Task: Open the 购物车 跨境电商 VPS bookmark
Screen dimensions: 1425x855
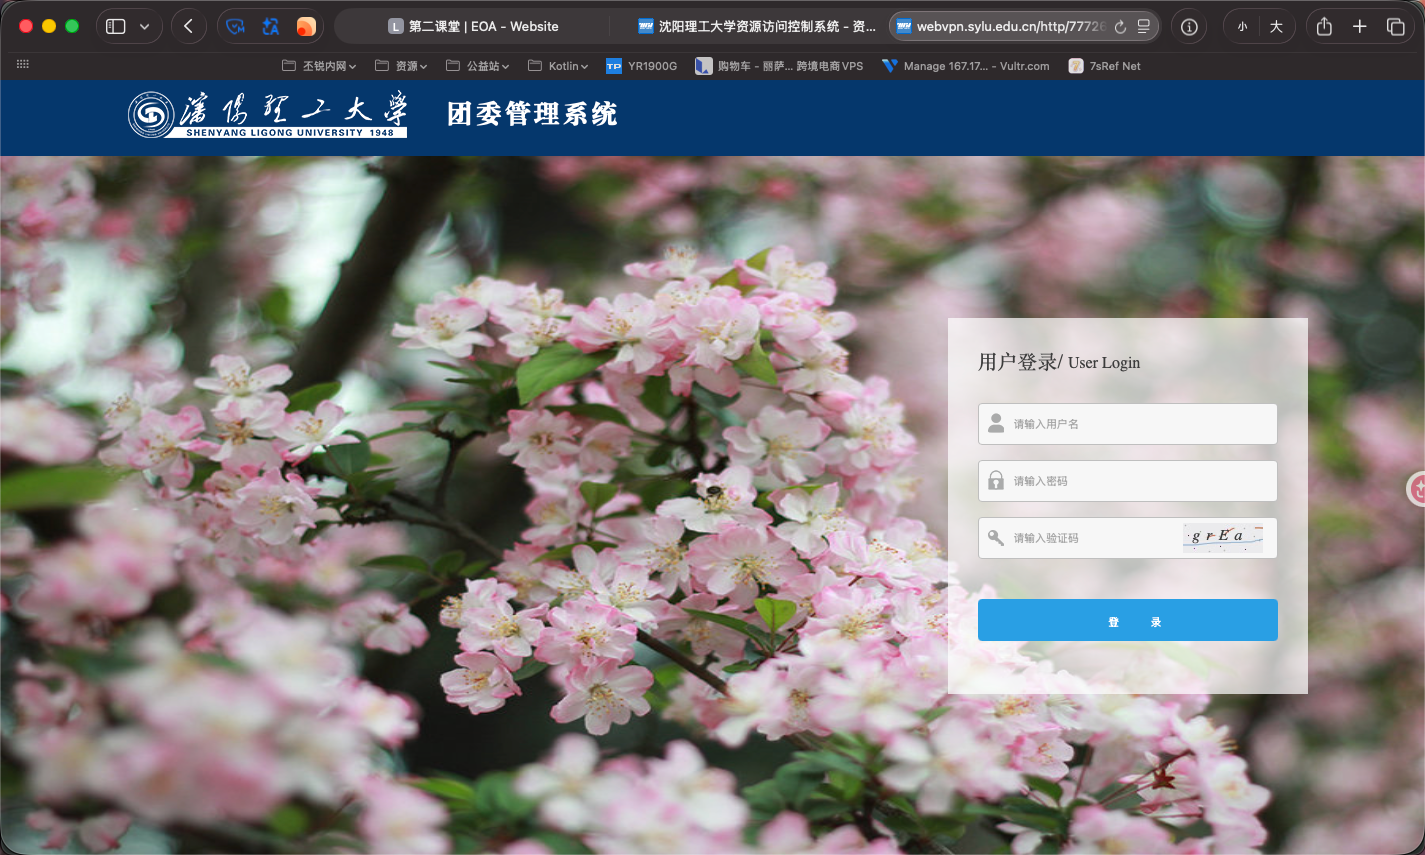Action: click(x=779, y=66)
